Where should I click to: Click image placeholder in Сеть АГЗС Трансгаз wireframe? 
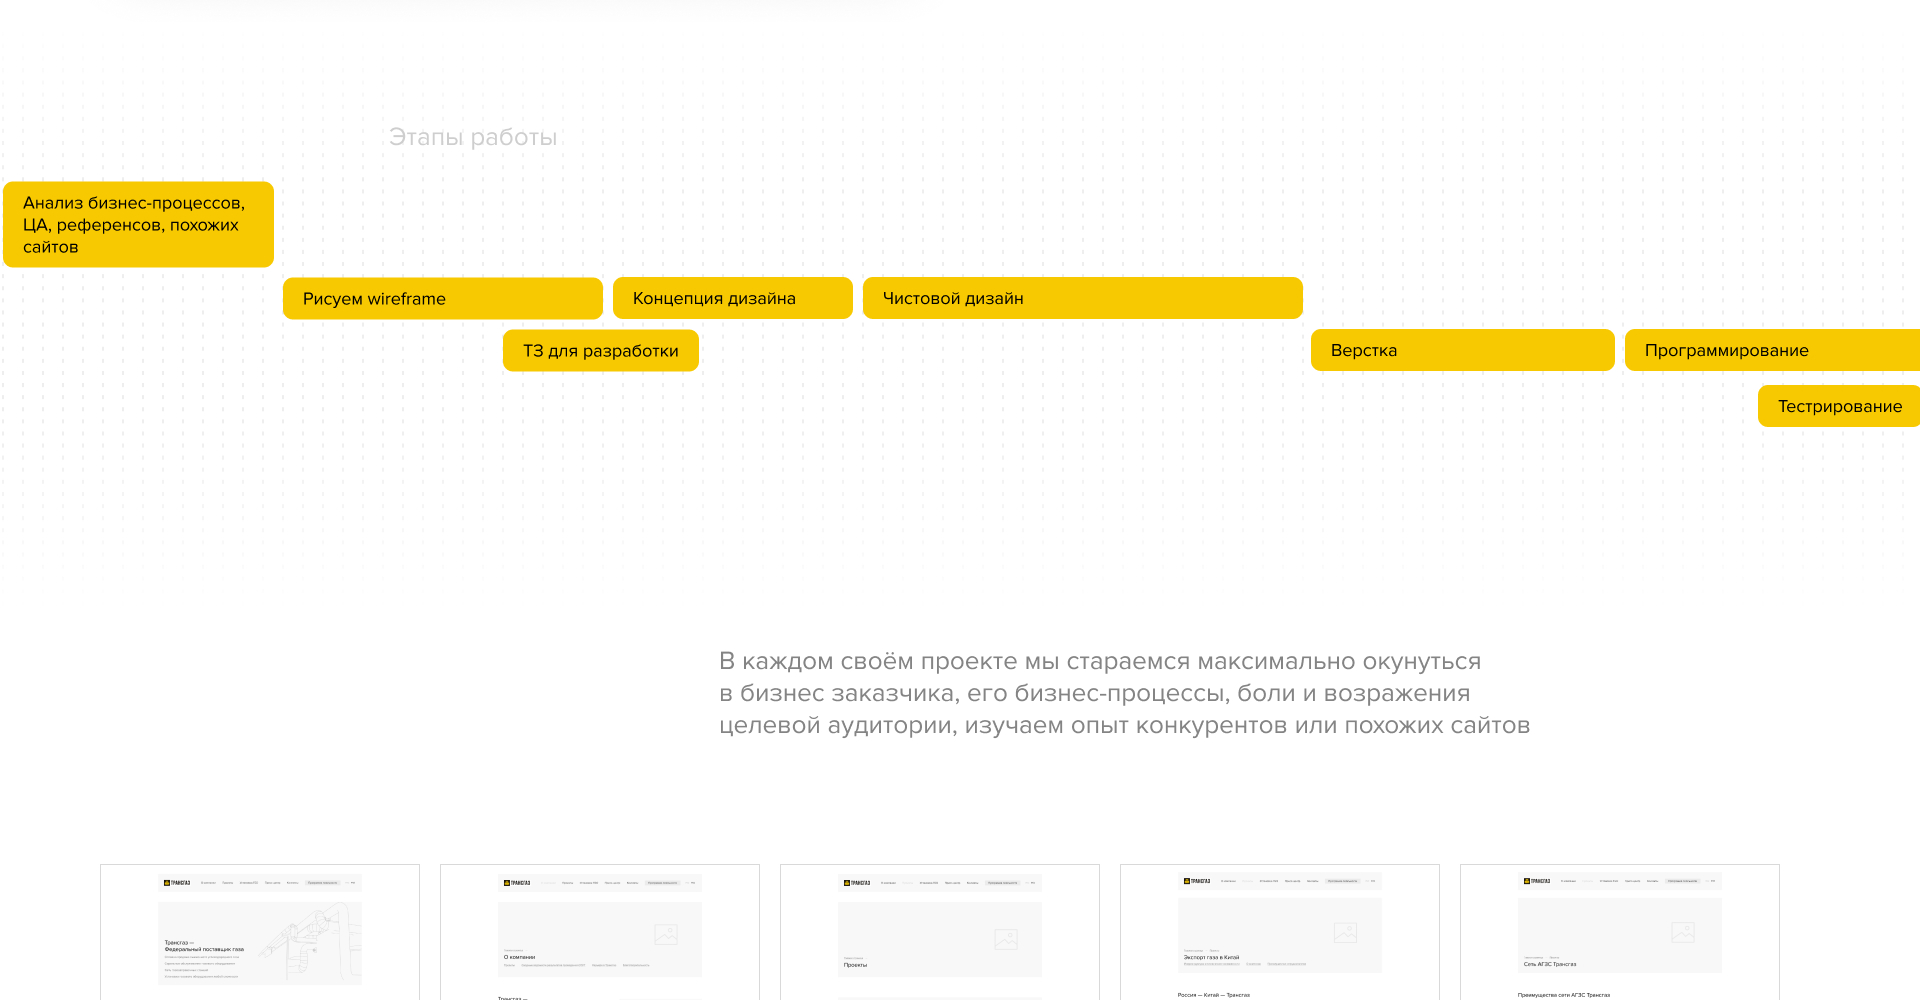[1683, 932]
